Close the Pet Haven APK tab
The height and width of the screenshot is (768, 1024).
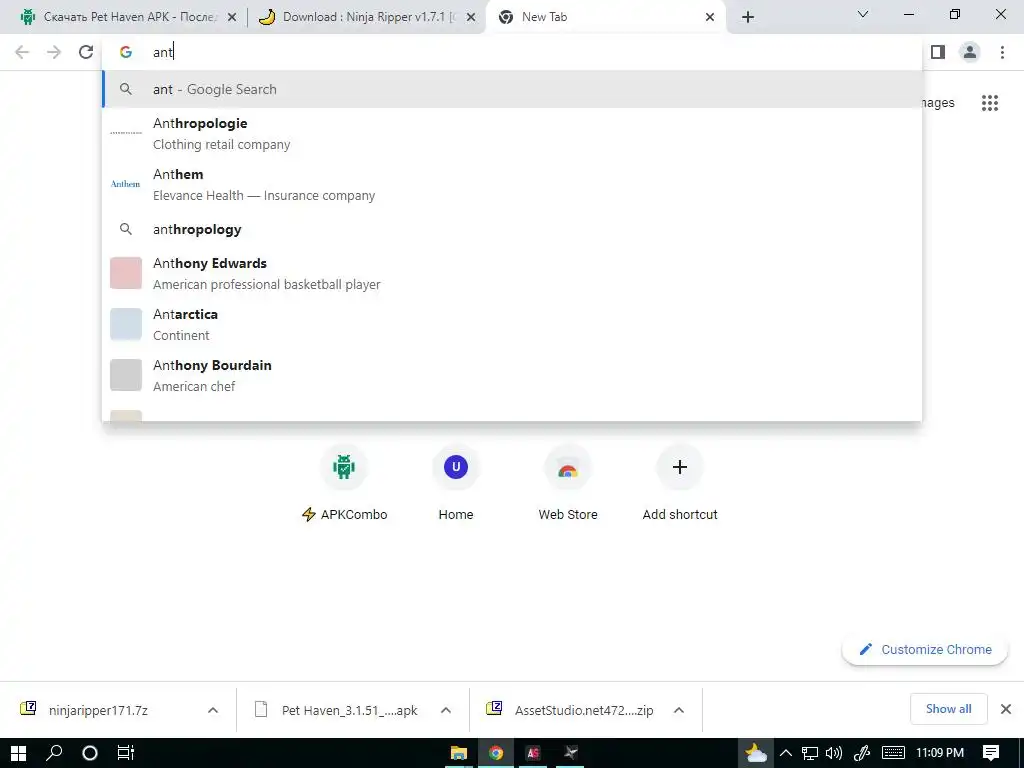[x=231, y=17]
